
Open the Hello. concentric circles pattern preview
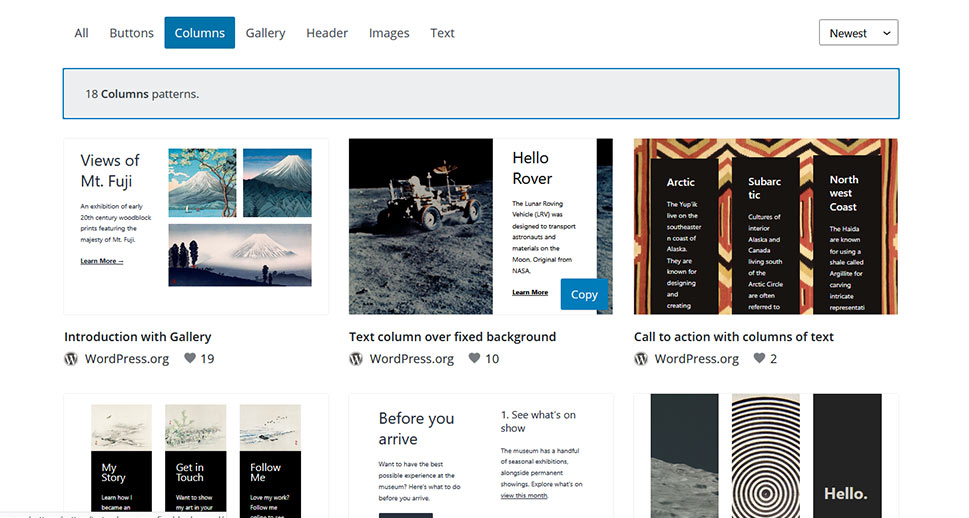pyautogui.click(x=766, y=456)
